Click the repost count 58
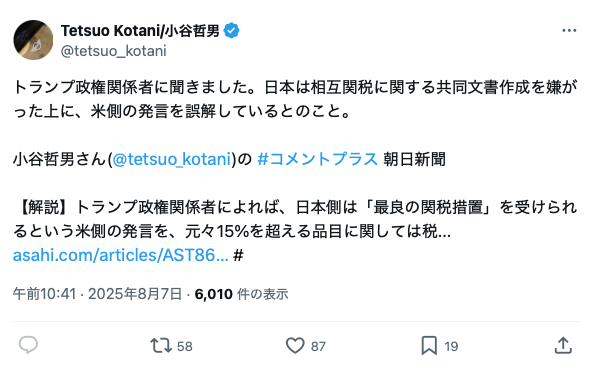 pyautogui.click(x=185, y=346)
